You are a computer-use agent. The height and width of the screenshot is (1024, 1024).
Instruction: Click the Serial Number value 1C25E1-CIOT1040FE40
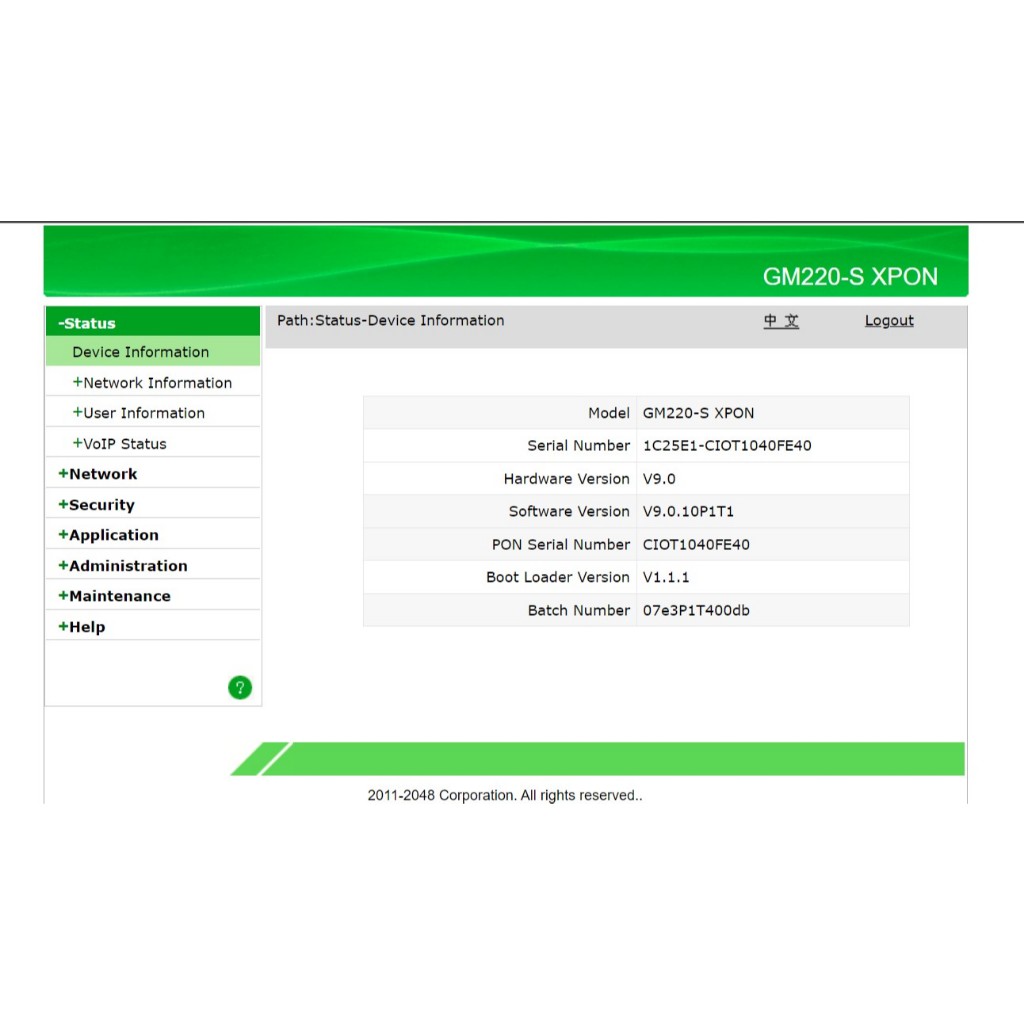[x=727, y=446]
